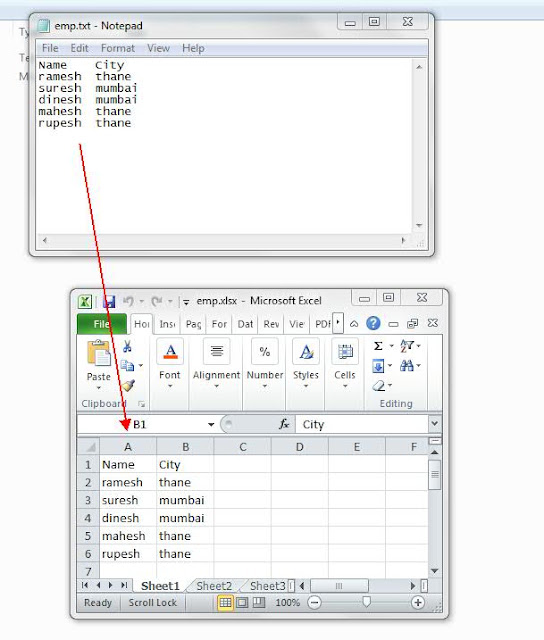Image resolution: width=544 pixels, height=640 pixels.
Task: Select cell B4 containing mumbai
Action: click(x=185, y=518)
